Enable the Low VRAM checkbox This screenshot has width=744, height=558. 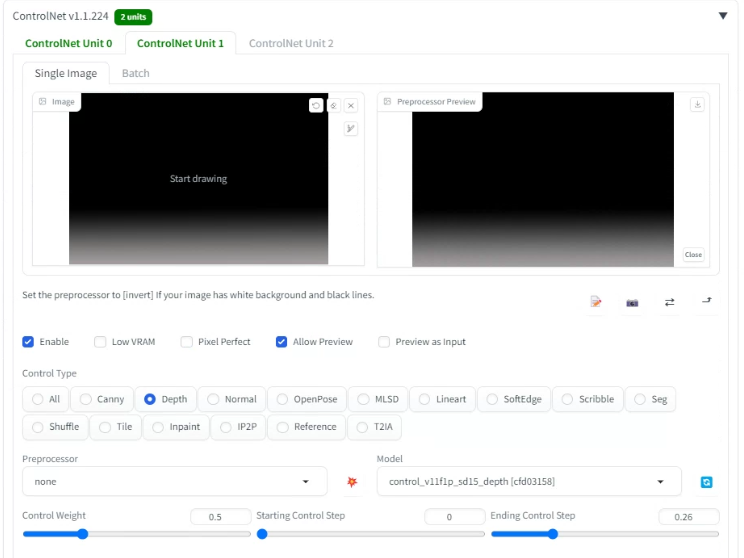pyautogui.click(x=100, y=342)
